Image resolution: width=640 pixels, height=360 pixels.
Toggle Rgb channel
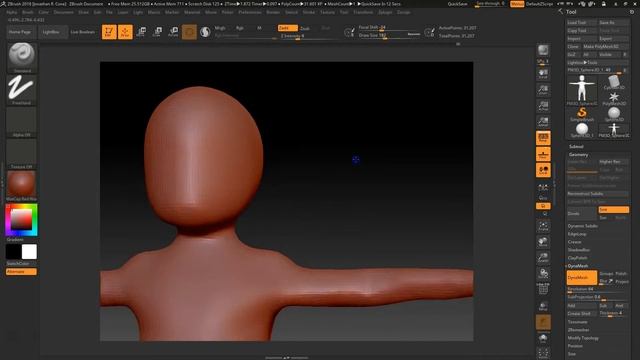(240, 28)
